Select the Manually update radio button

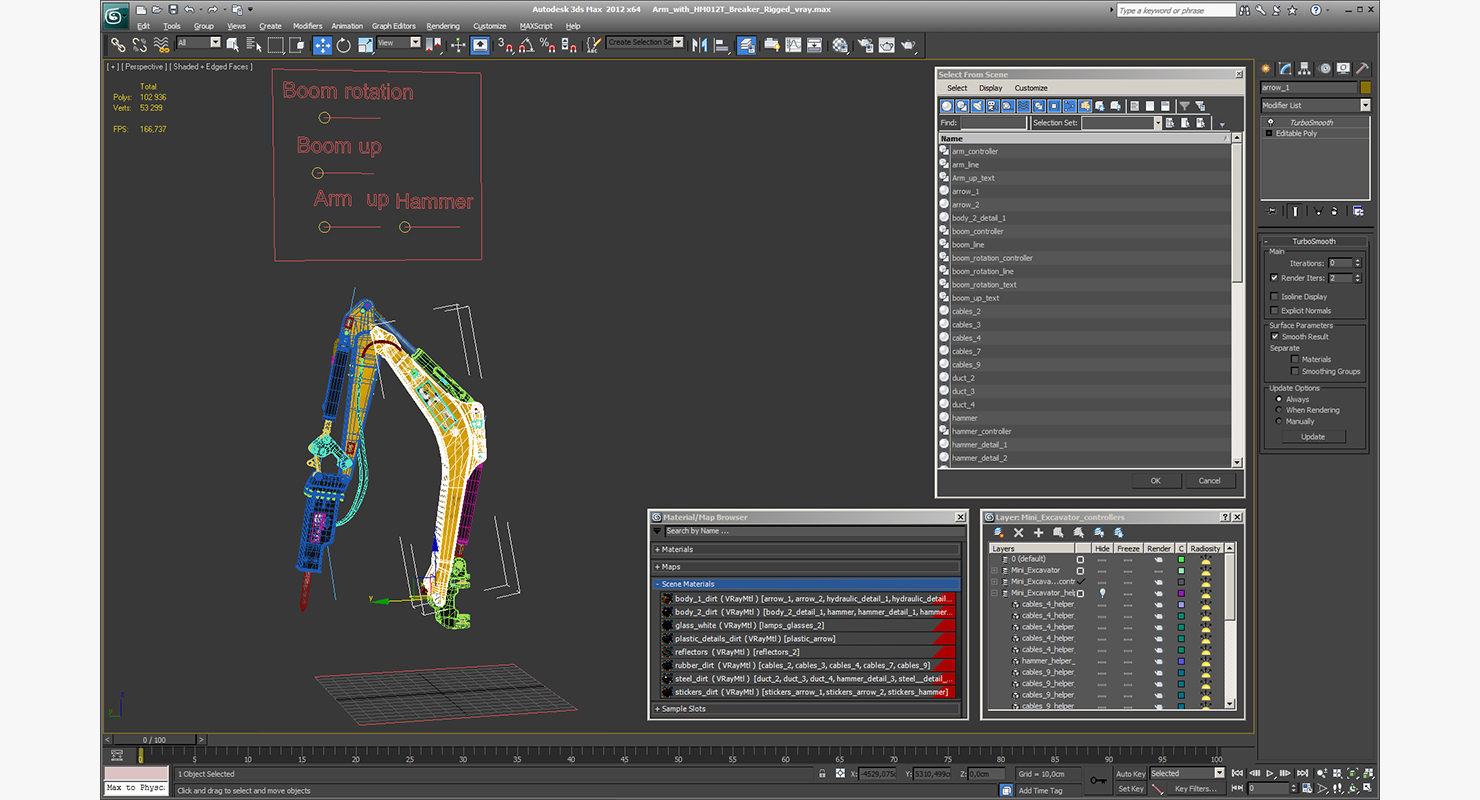click(x=1279, y=421)
